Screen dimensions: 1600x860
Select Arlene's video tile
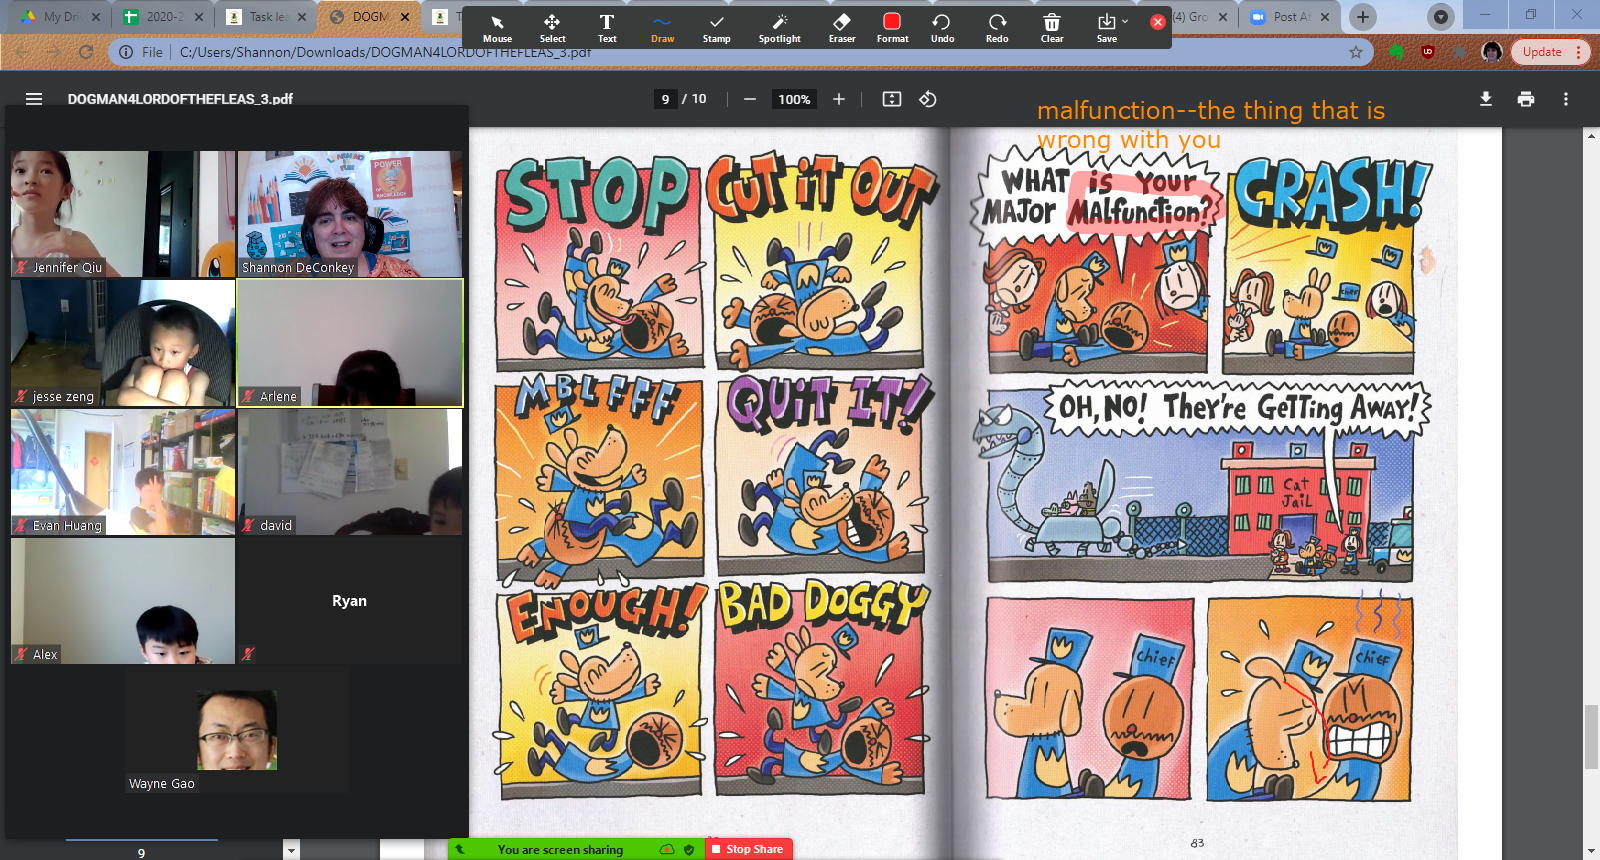[350, 343]
